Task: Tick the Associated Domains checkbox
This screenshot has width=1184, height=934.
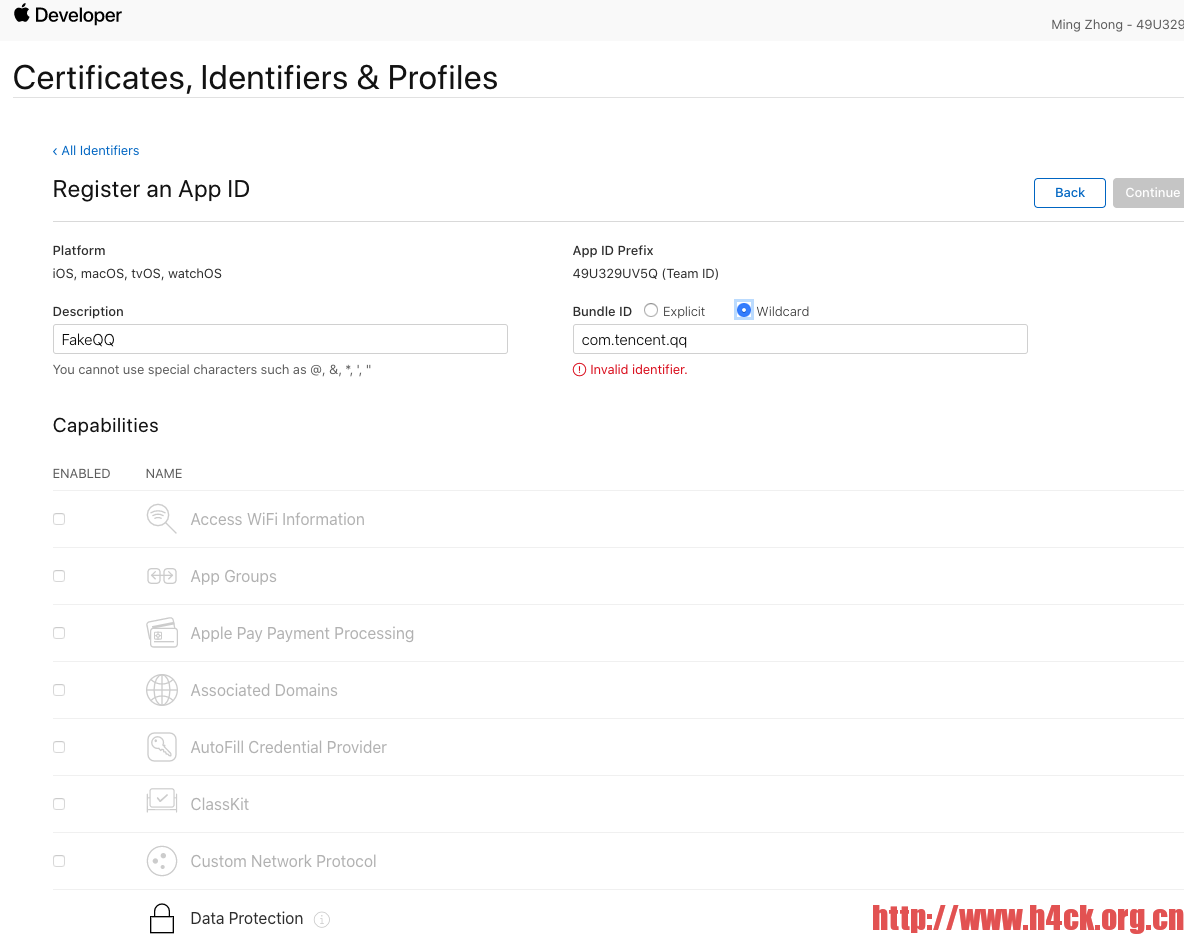Action: pyautogui.click(x=59, y=690)
